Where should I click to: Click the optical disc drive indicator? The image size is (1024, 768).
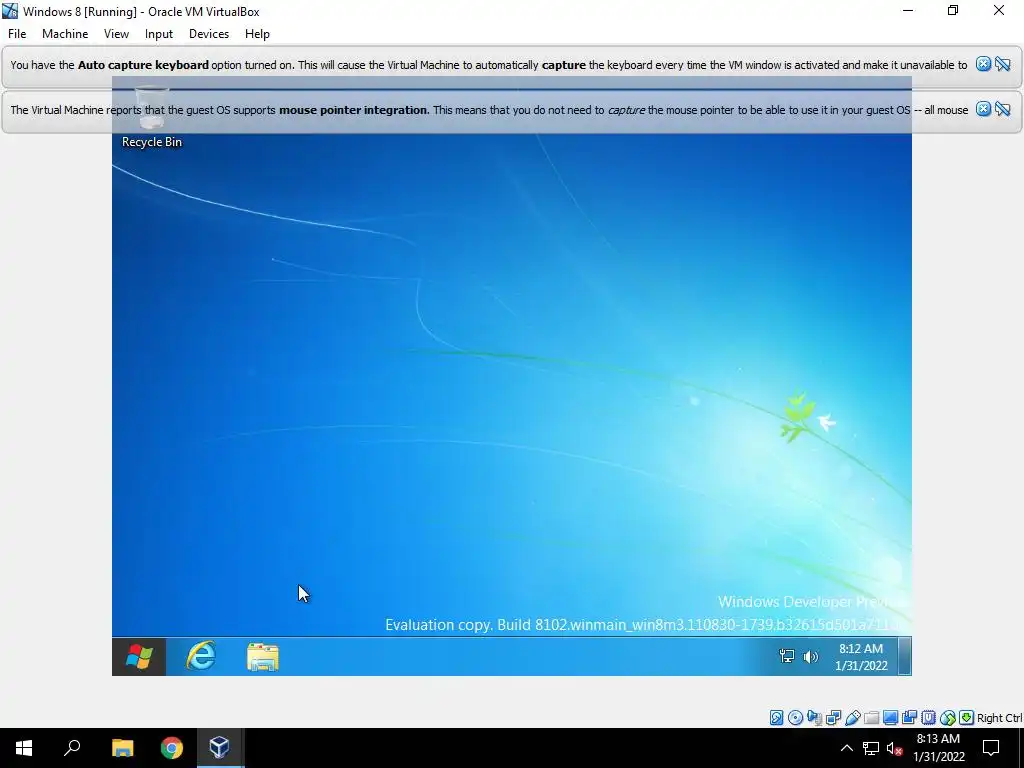(795, 718)
